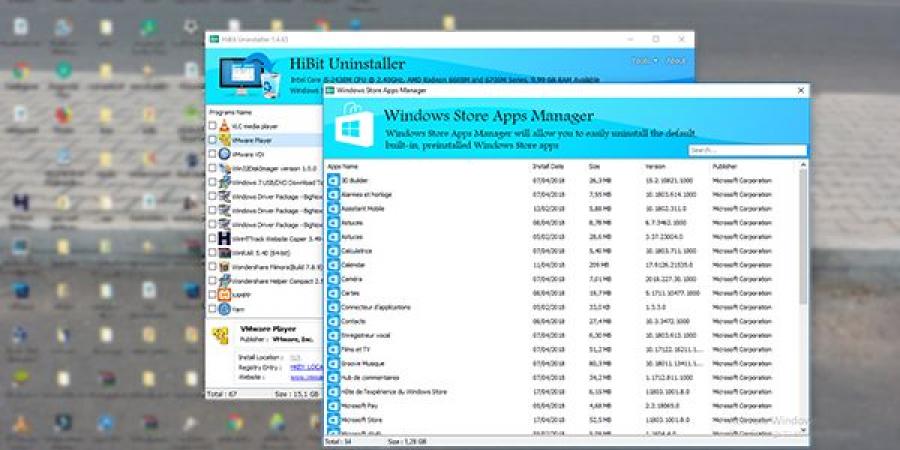Image resolution: width=900 pixels, height=450 pixels.
Task: Click the app icon beside Enregistreur vocal
Action: pyautogui.click(x=333, y=335)
